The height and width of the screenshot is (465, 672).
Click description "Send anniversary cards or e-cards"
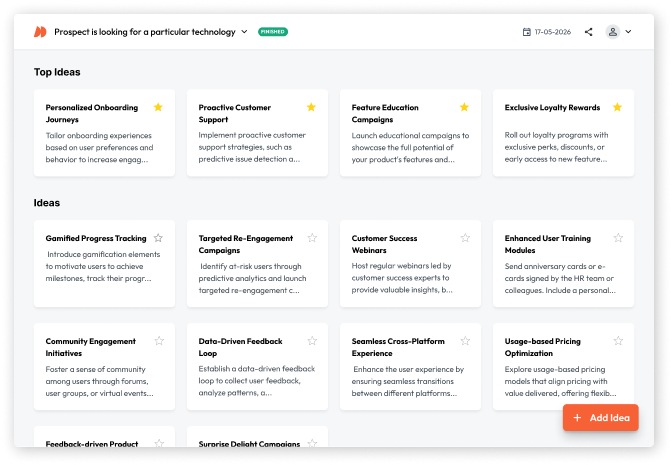(560, 278)
